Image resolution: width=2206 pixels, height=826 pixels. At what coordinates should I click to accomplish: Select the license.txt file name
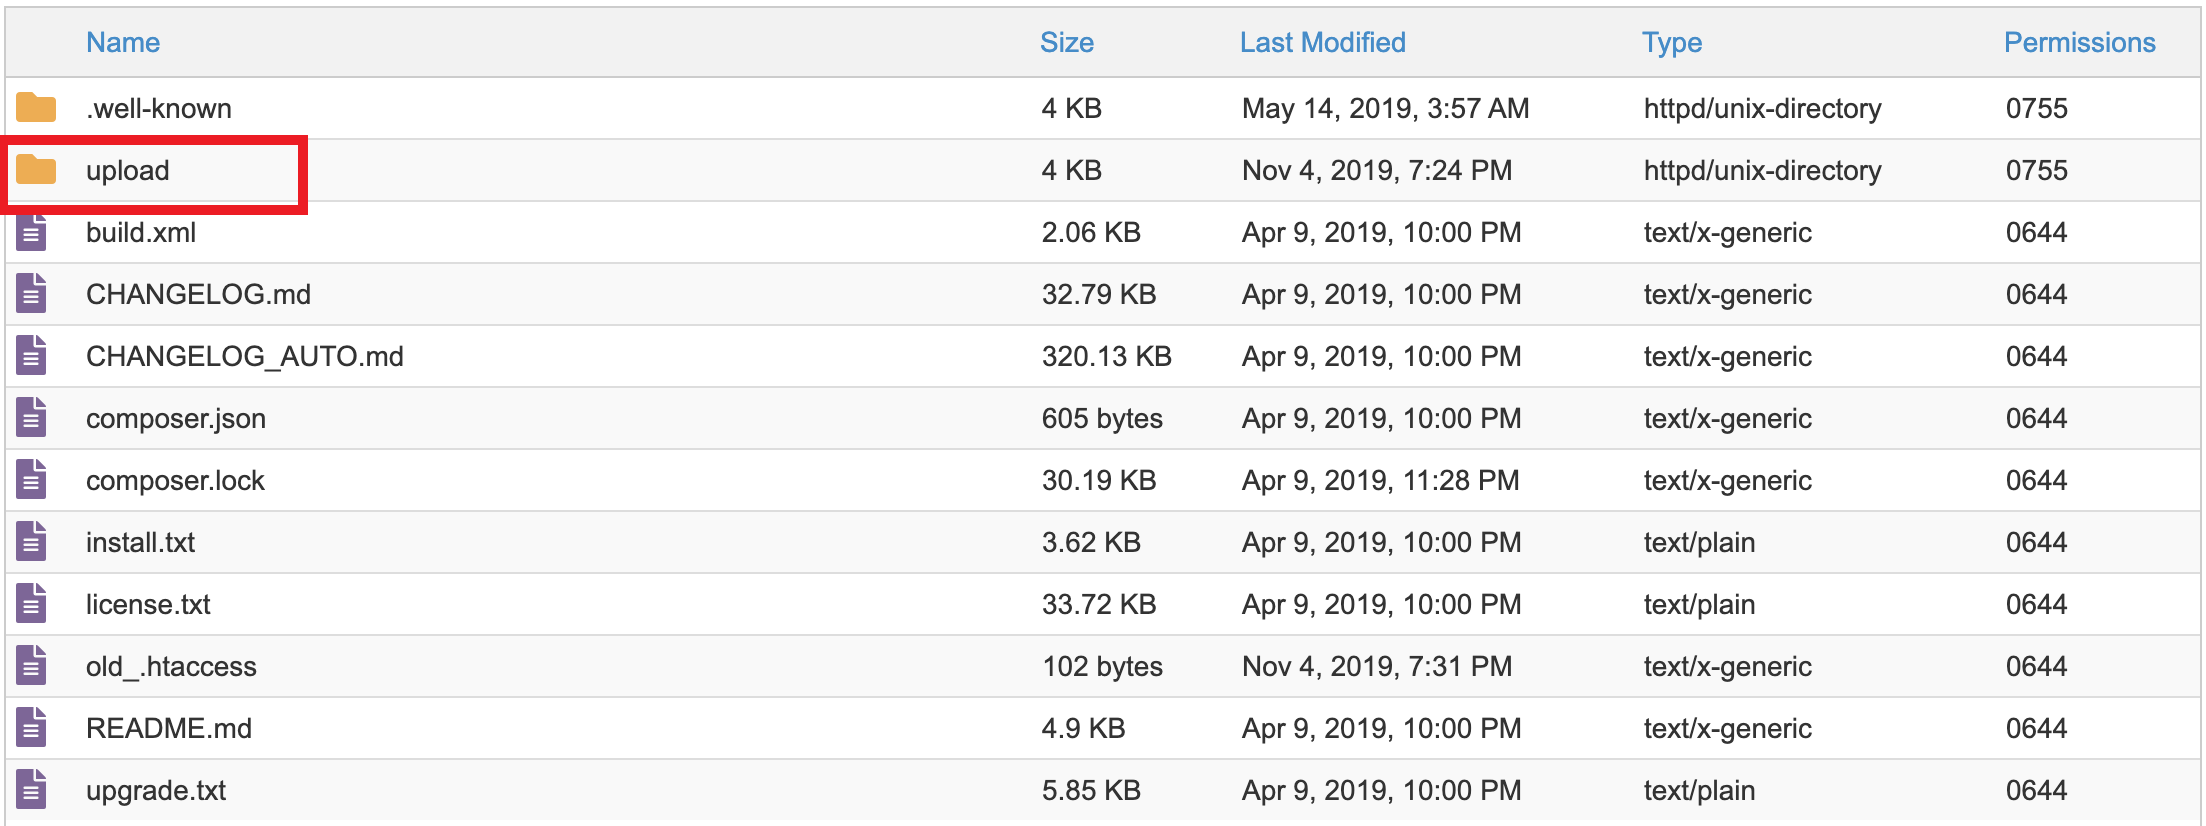pos(148,604)
